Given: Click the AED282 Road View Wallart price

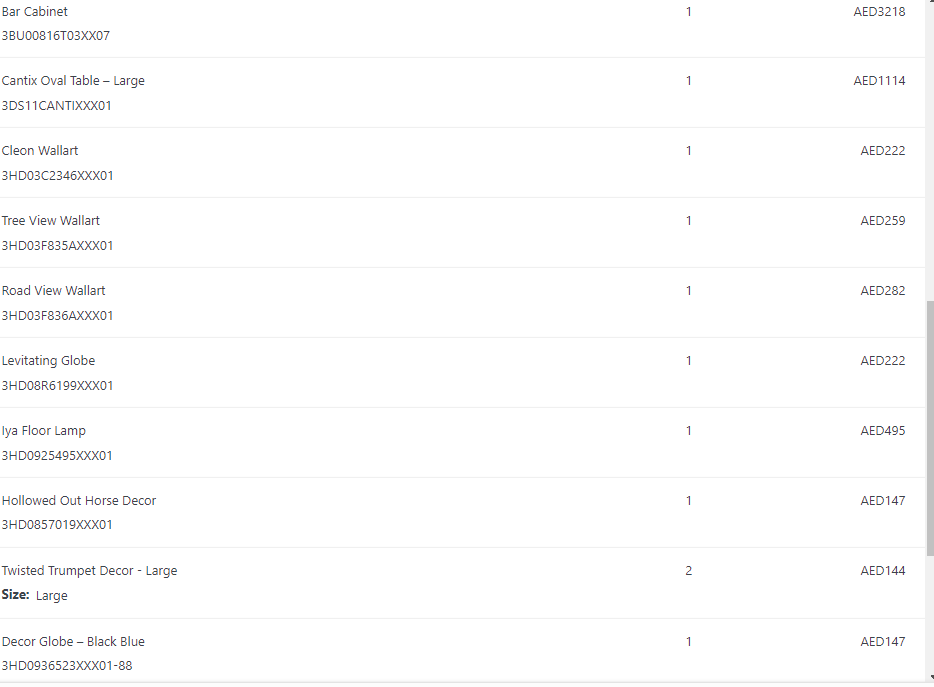Looking at the screenshot, I should (883, 291).
